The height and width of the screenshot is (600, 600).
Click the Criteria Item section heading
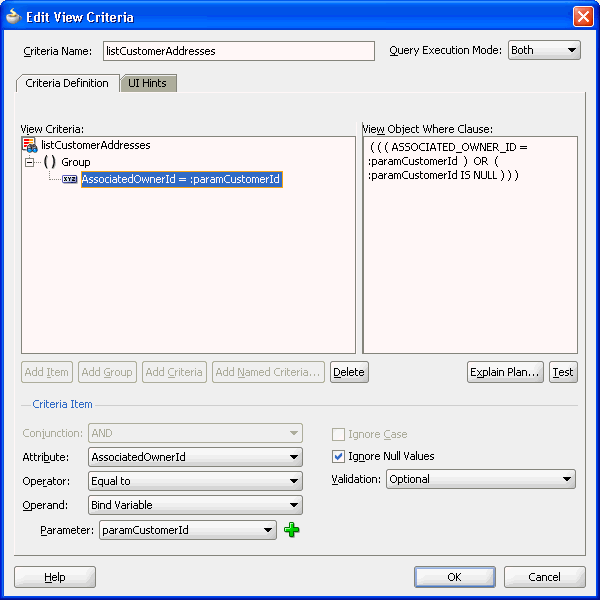(x=62, y=404)
